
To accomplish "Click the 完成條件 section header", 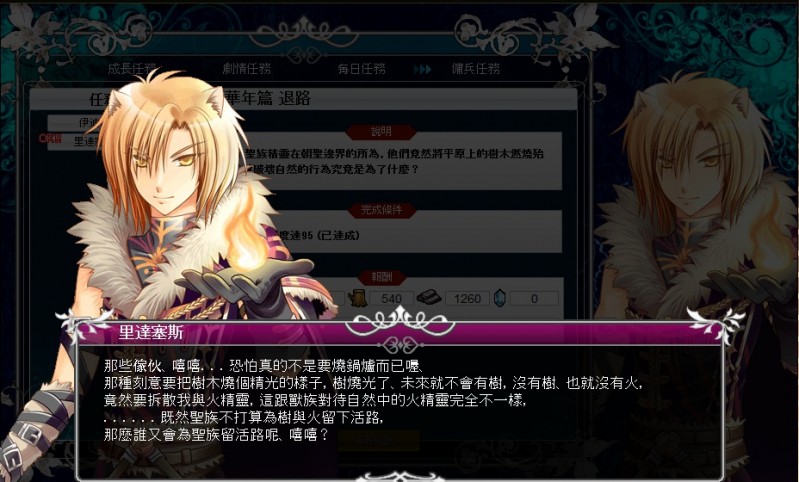I will (x=381, y=210).
